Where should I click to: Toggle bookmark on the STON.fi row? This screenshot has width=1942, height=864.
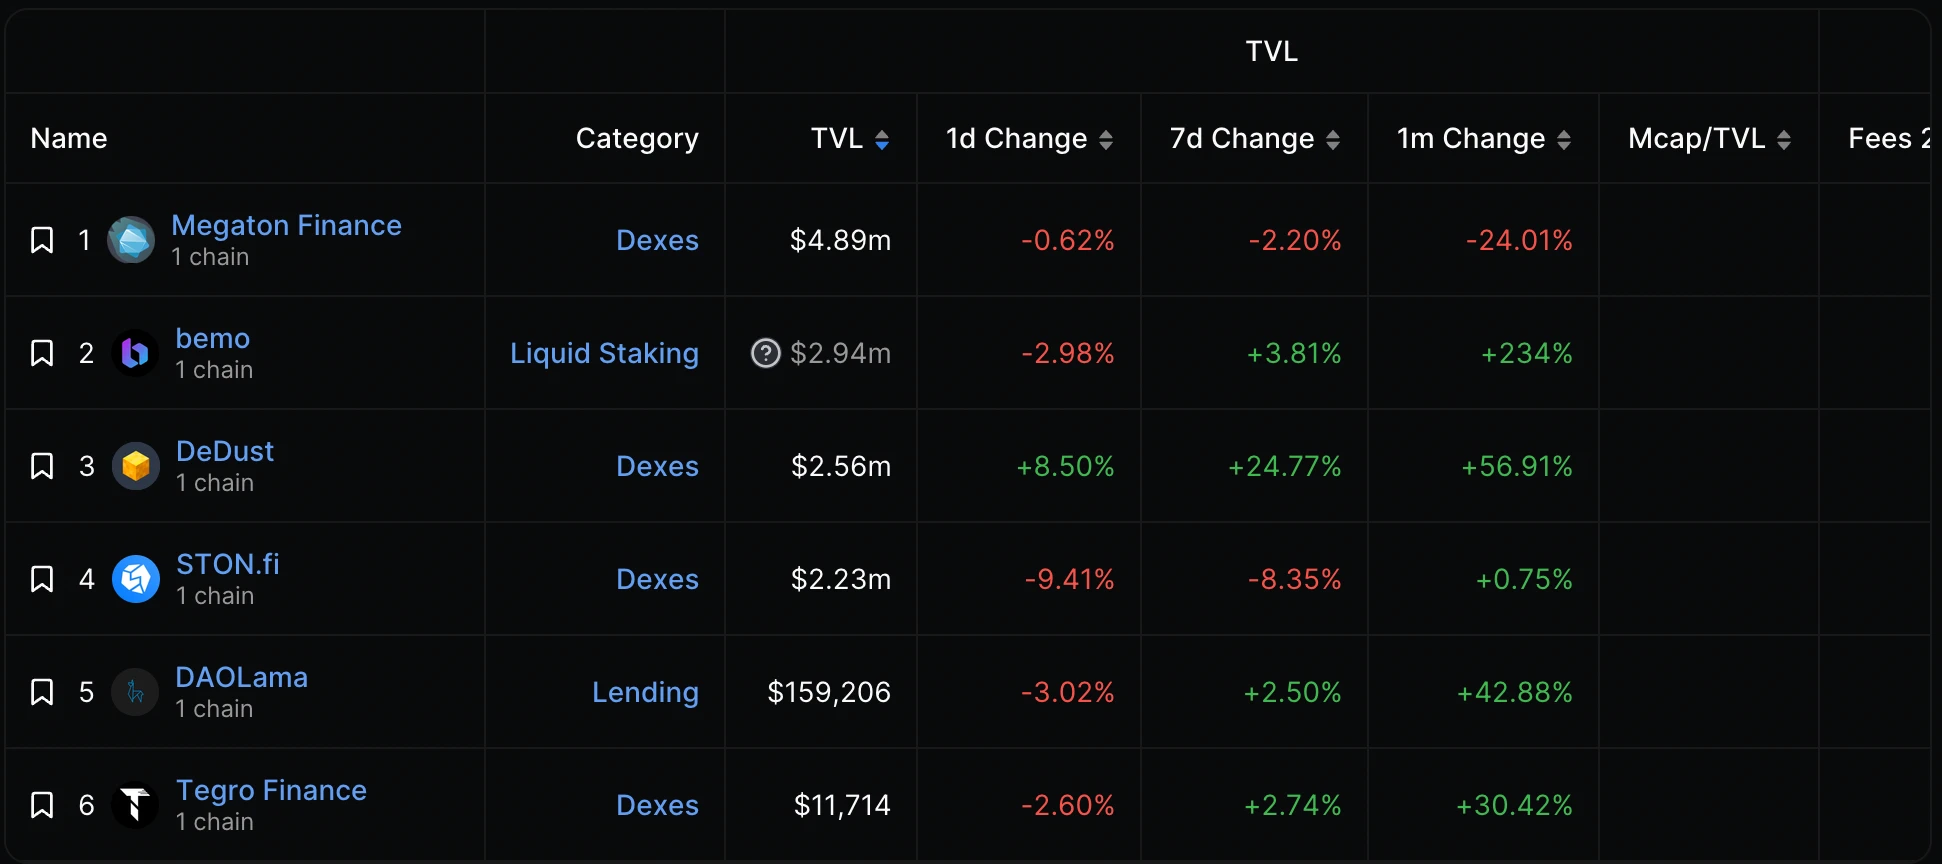[42, 579]
